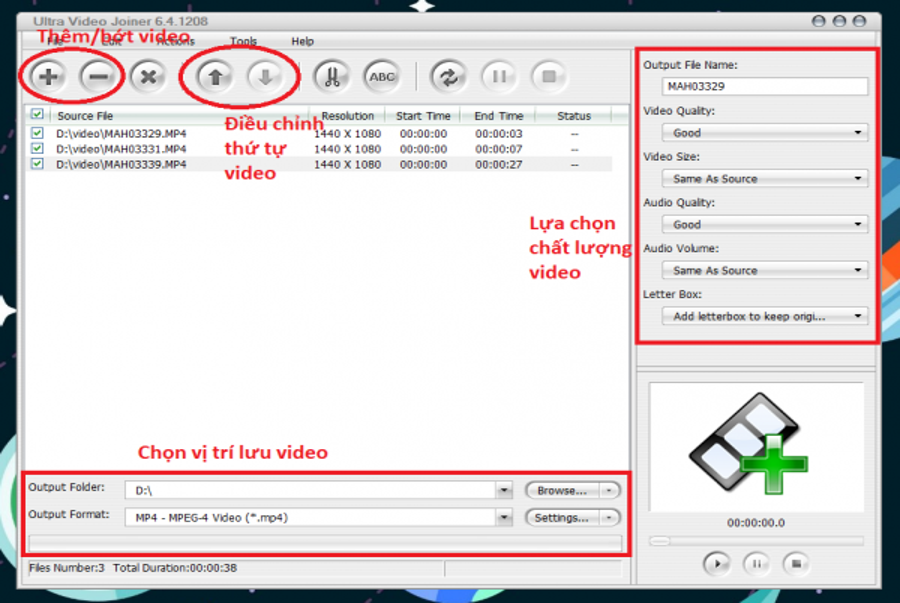Click the Status column header
The image size is (900, 603).
pos(574,116)
